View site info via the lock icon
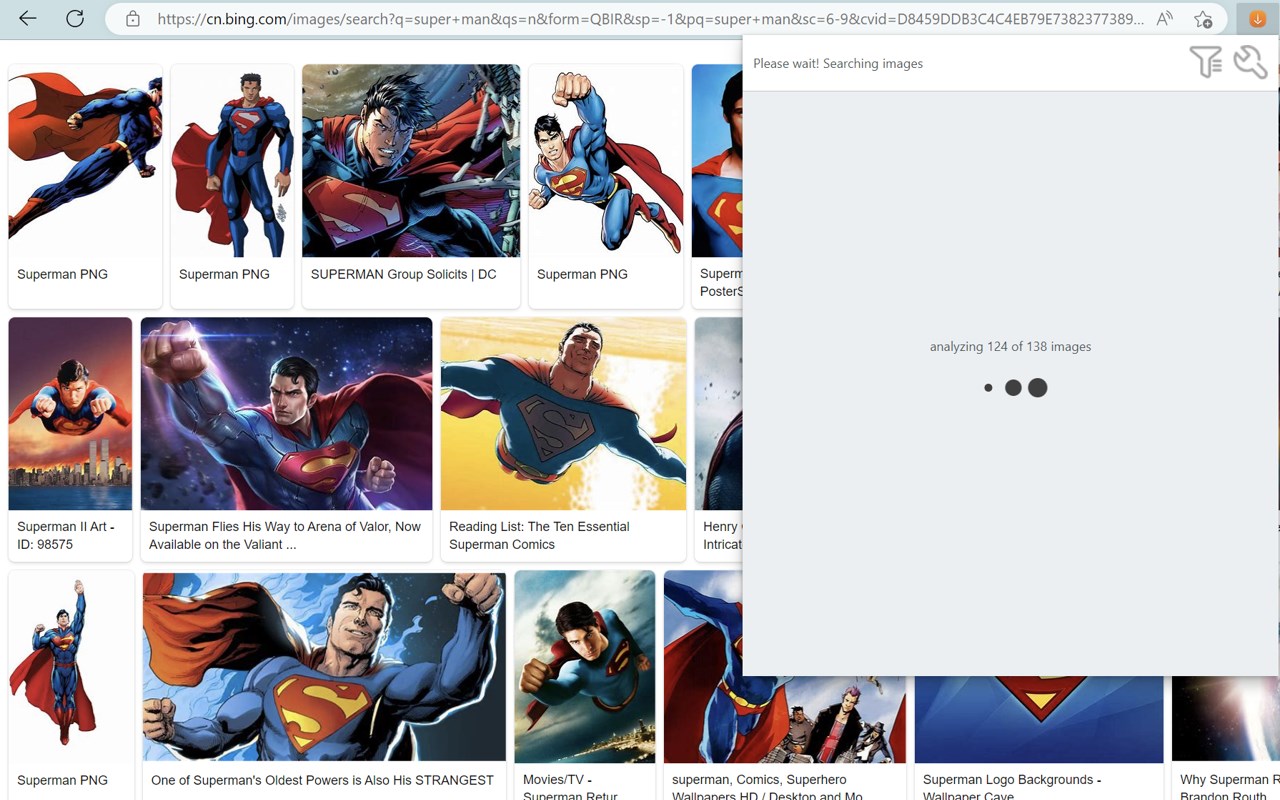The height and width of the screenshot is (800, 1280). 132,19
